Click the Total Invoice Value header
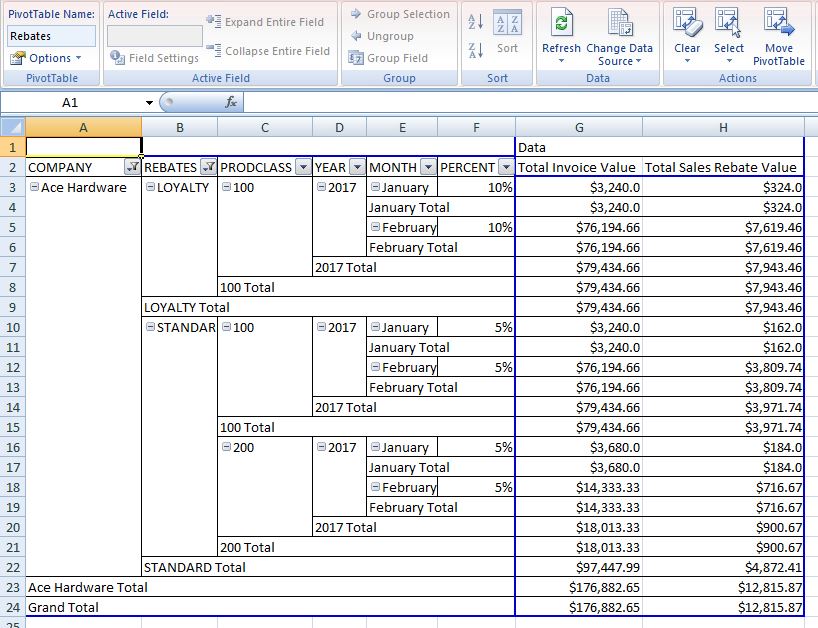The width and height of the screenshot is (818, 628). [579, 167]
